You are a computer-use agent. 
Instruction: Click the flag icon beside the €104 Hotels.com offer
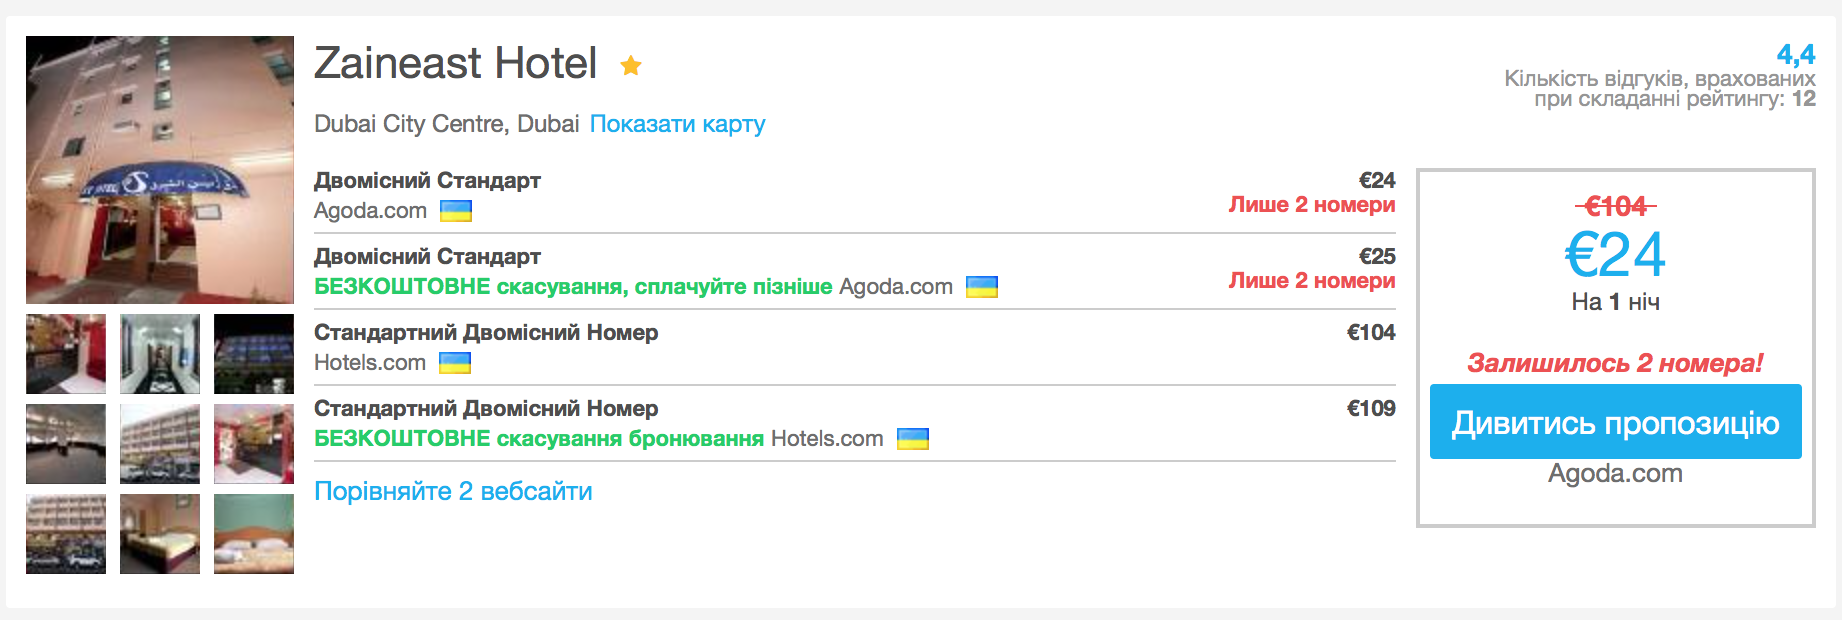click(x=455, y=363)
